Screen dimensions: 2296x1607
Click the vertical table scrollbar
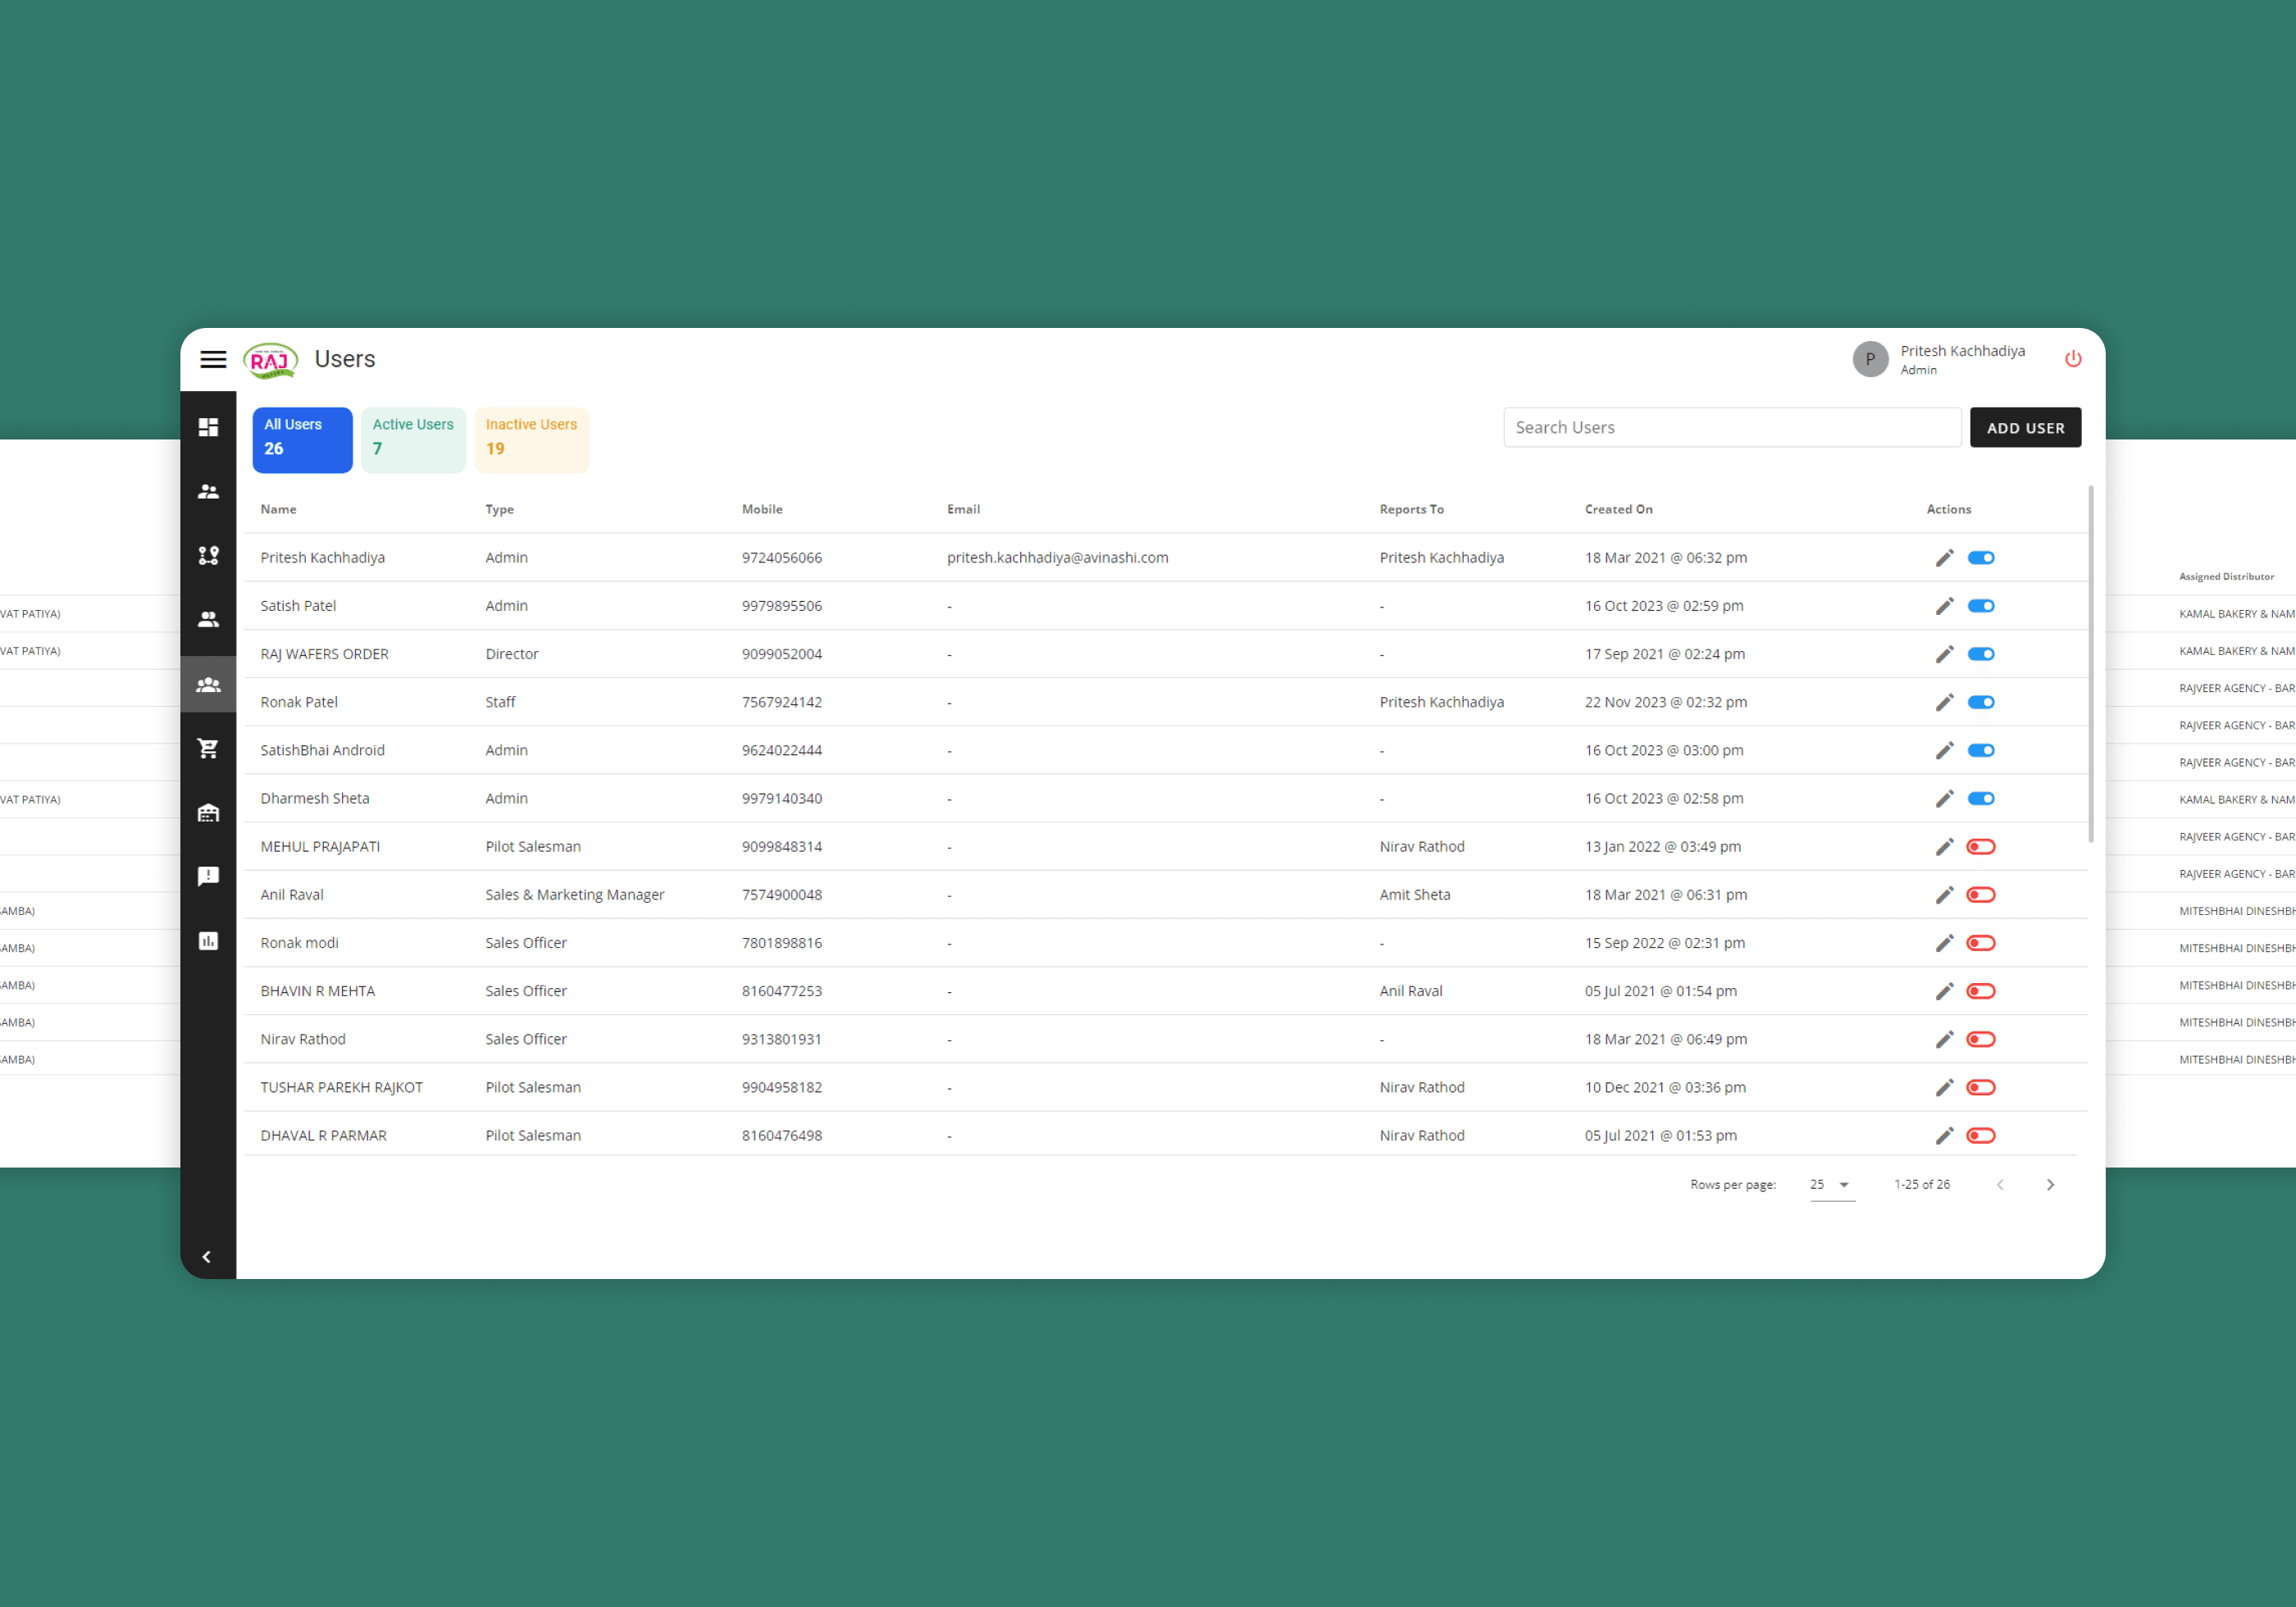click(2089, 664)
